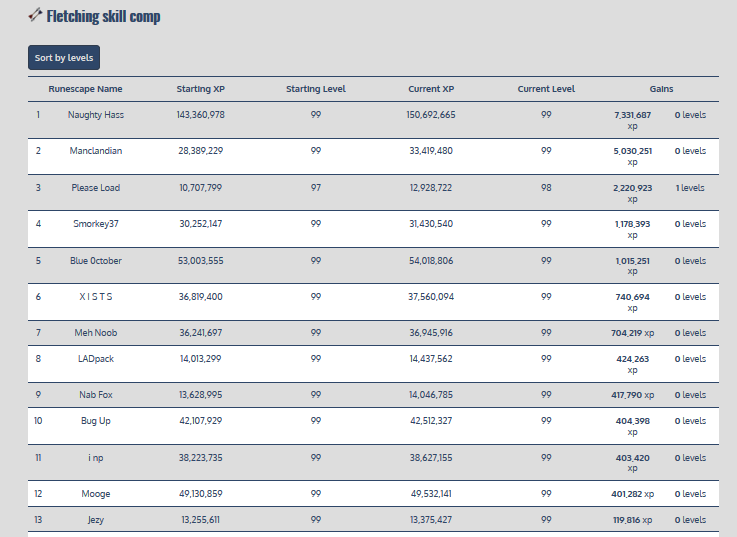Select the Meh Noob player name

tap(96, 333)
